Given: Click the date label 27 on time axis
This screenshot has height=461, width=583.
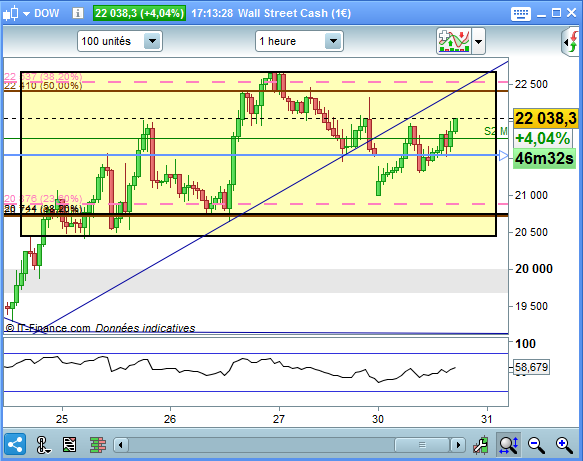Looking at the screenshot, I should 278,419.
